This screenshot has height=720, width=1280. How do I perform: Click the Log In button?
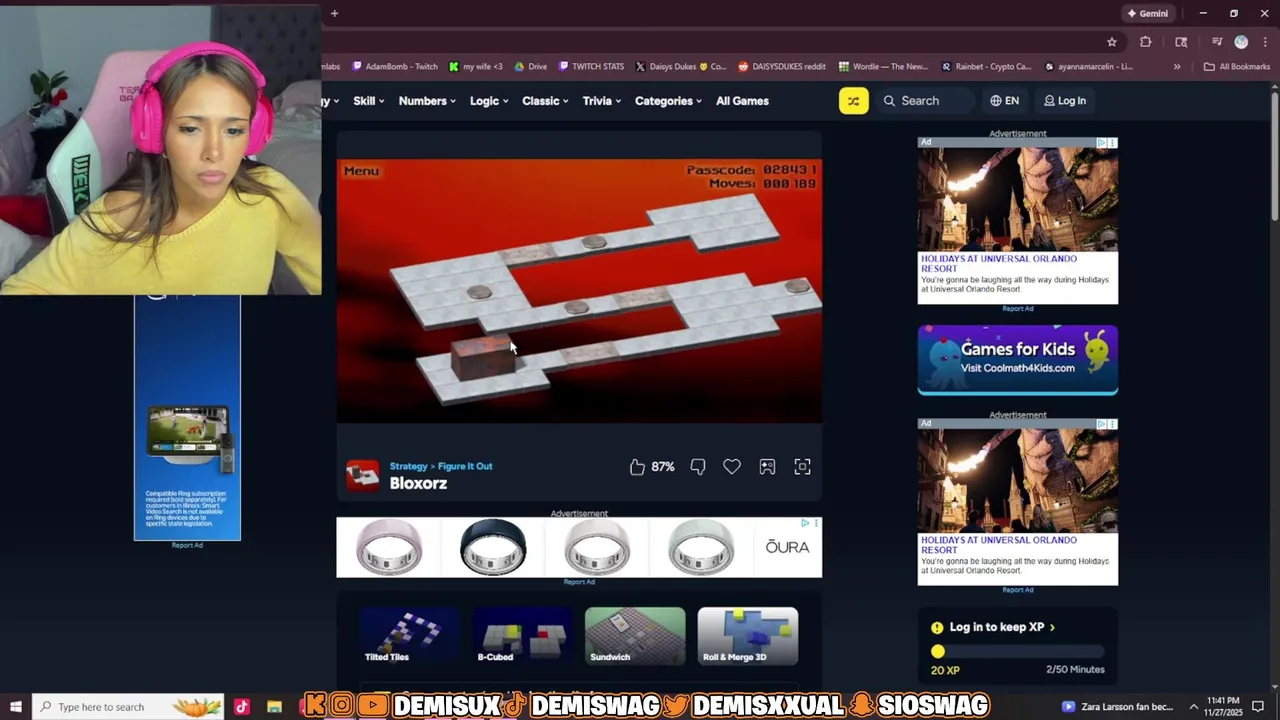click(1065, 101)
